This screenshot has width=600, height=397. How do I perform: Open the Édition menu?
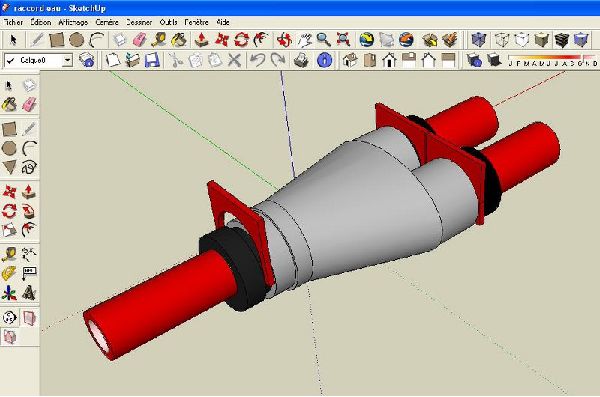[41, 22]
